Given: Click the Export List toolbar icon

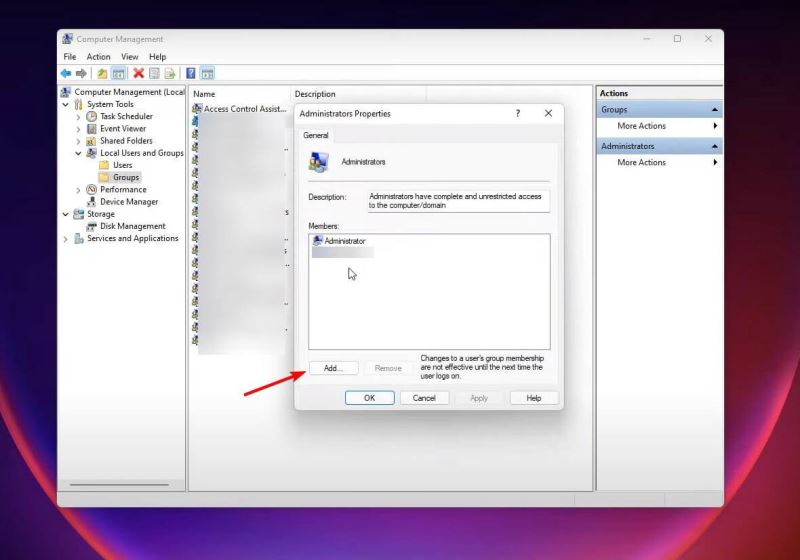Looking at the screenshot, I should pyautogui.click(x=170, y=73).
